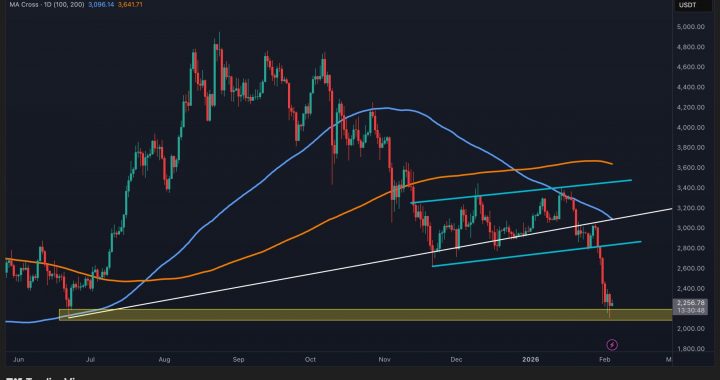Click the 4,800.00 price axis label
This screenshot has height=380, width=720.
[691, 47]
